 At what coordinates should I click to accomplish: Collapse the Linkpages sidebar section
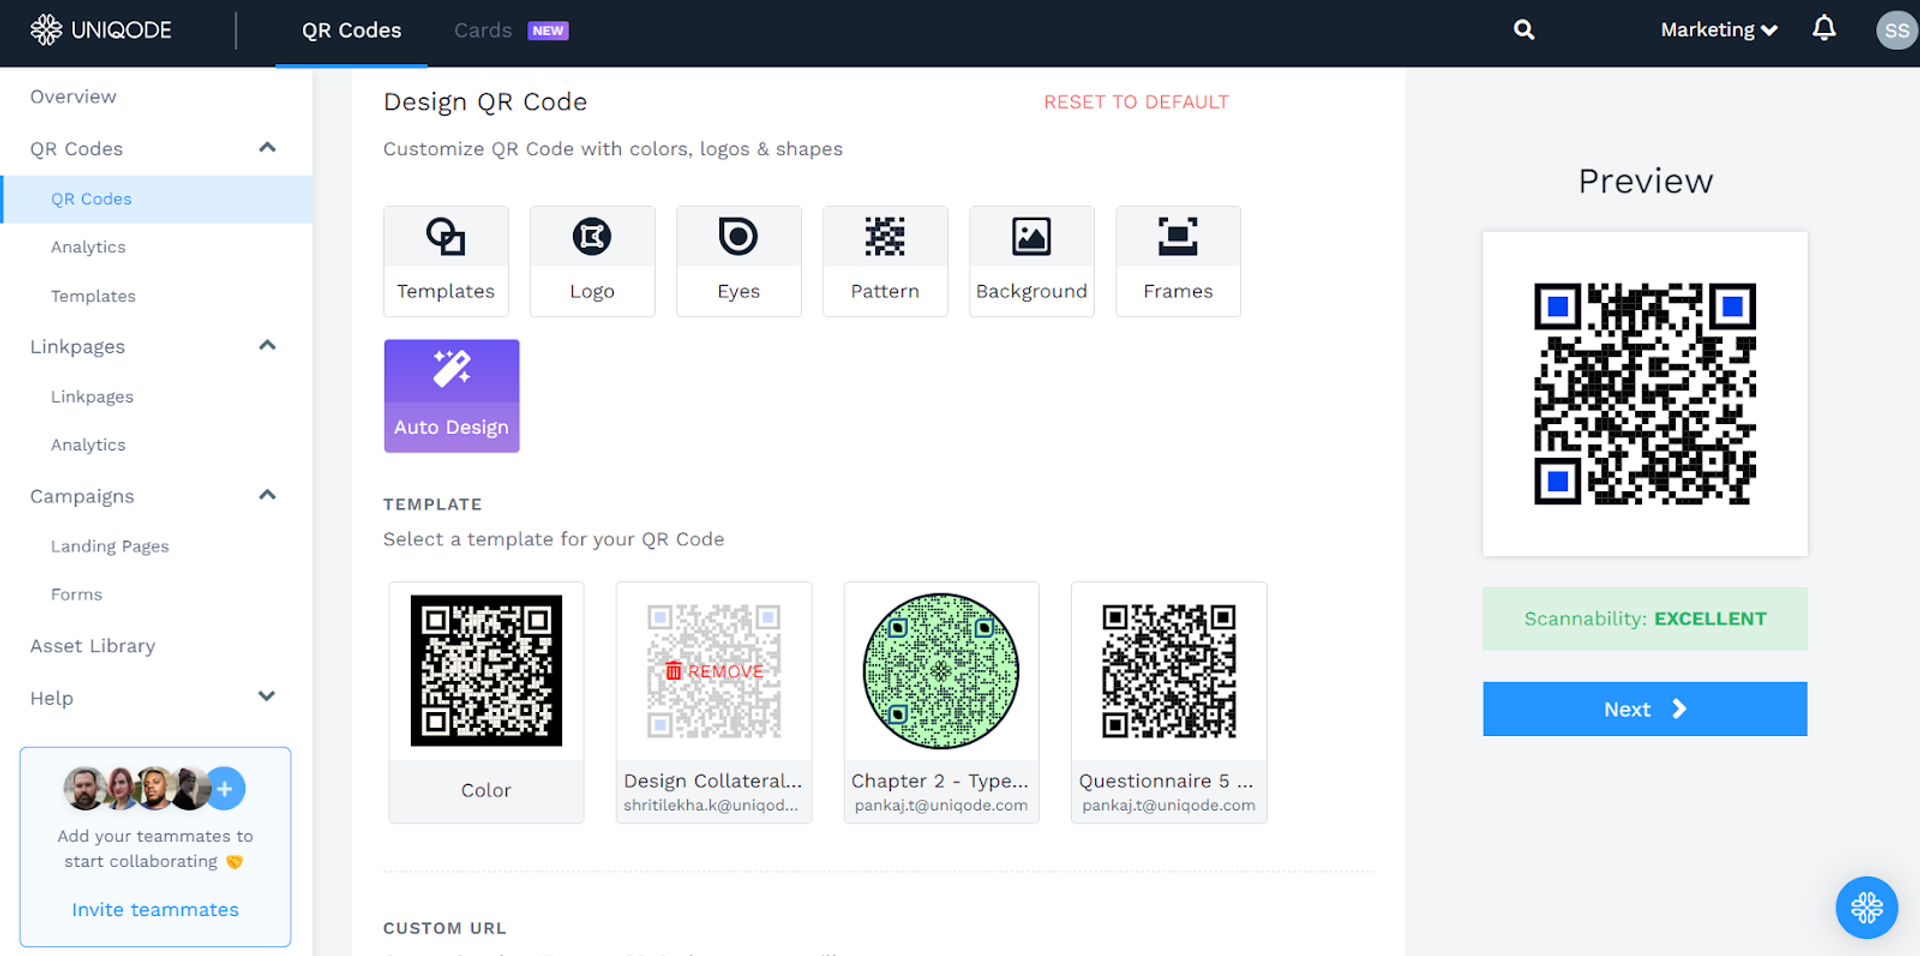[x=267, y=346]
